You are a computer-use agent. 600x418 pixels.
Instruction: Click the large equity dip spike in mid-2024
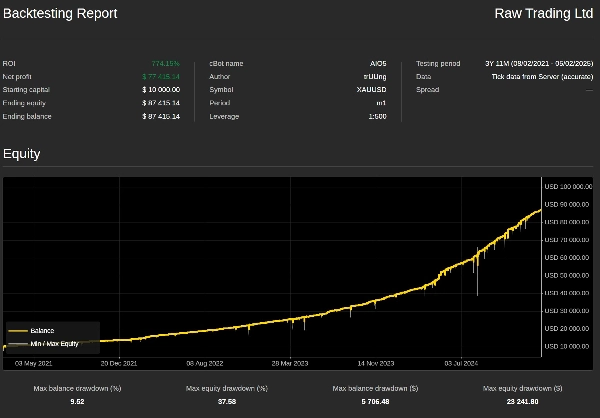pyautogui.click(x=477, y=280)
